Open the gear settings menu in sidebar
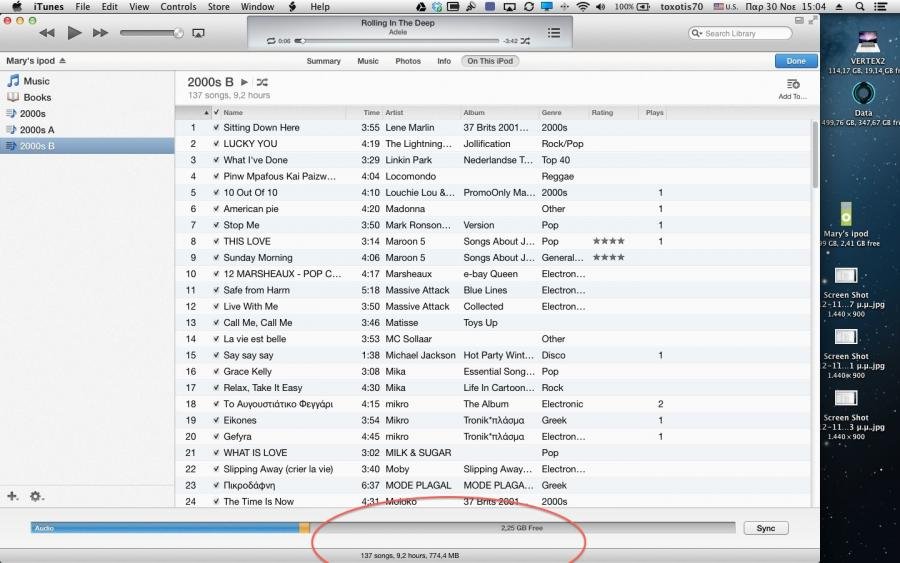900x563 pixels. click(36, 496)
